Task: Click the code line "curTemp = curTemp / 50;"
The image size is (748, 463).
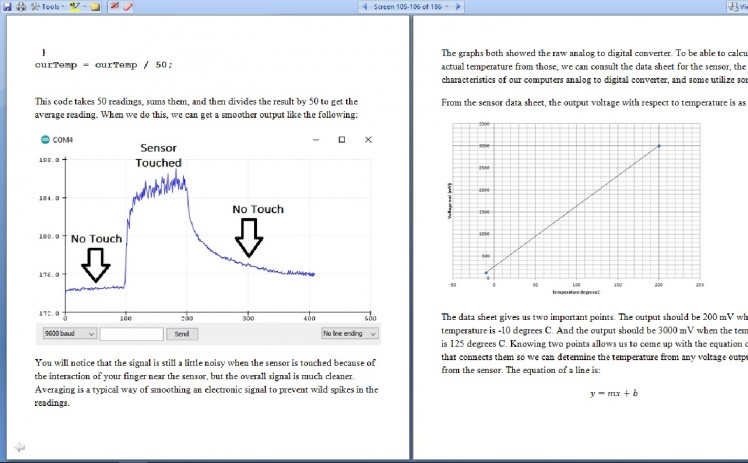Action: [104, 65]
